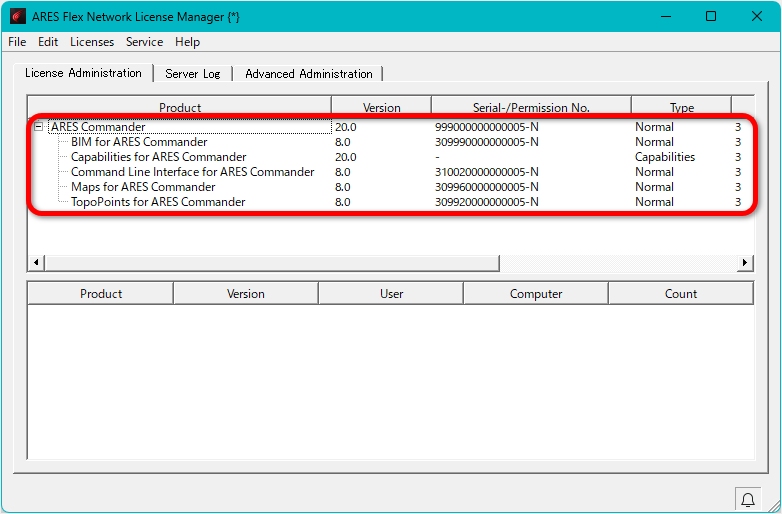Click the Computer column header

536,294
